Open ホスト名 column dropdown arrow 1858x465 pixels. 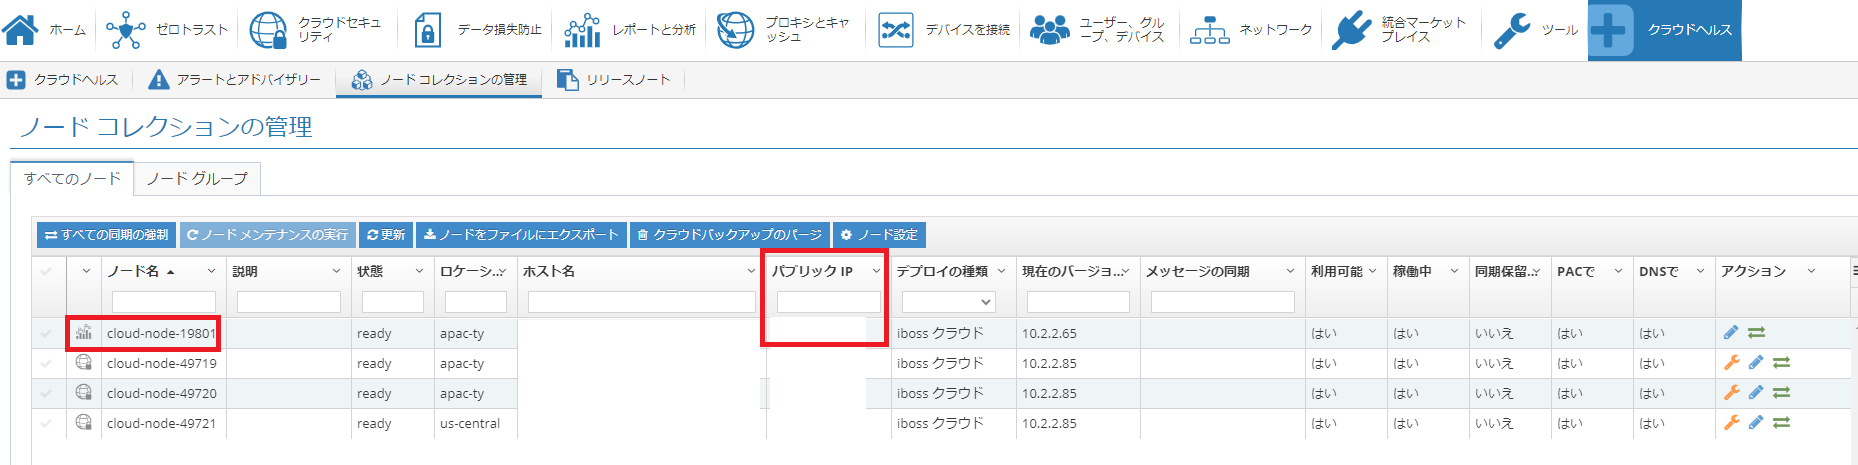click(x=752, y=271)
